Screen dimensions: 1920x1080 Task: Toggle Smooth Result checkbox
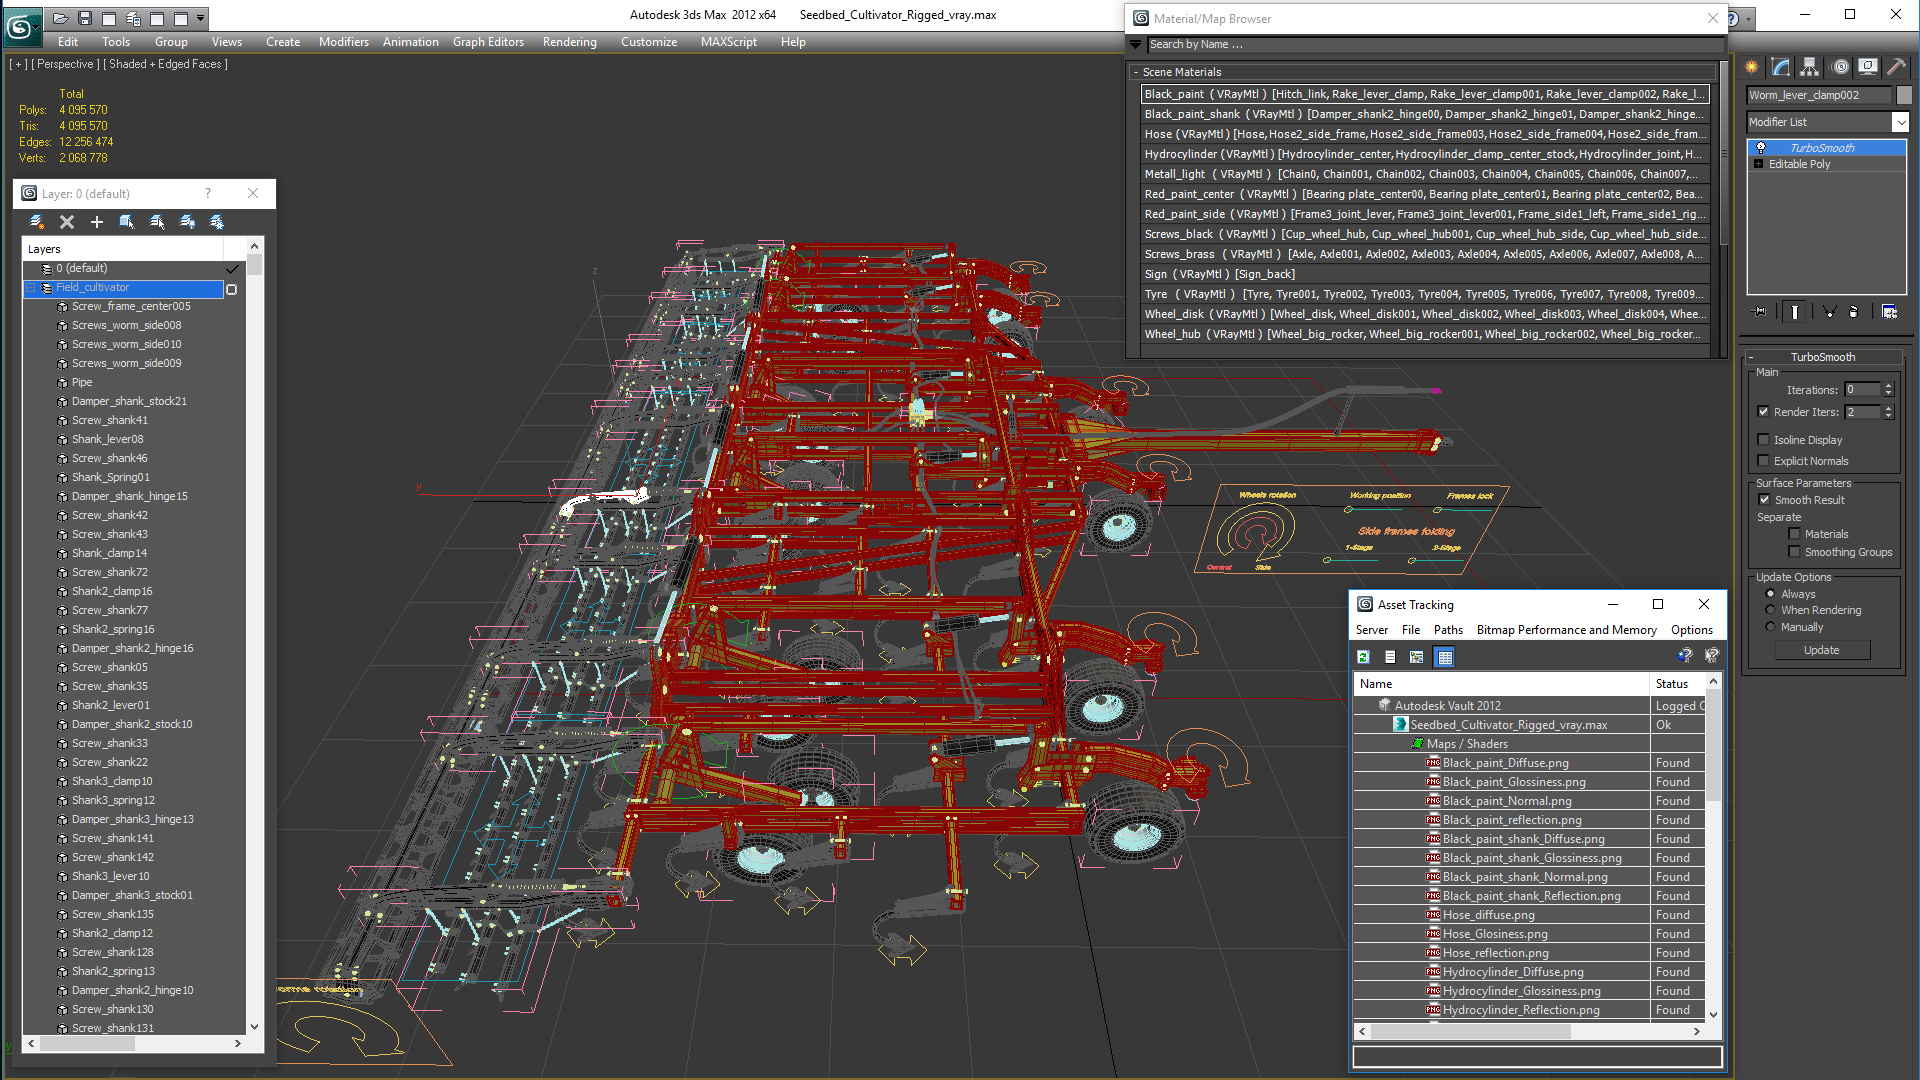(1764, 499)
